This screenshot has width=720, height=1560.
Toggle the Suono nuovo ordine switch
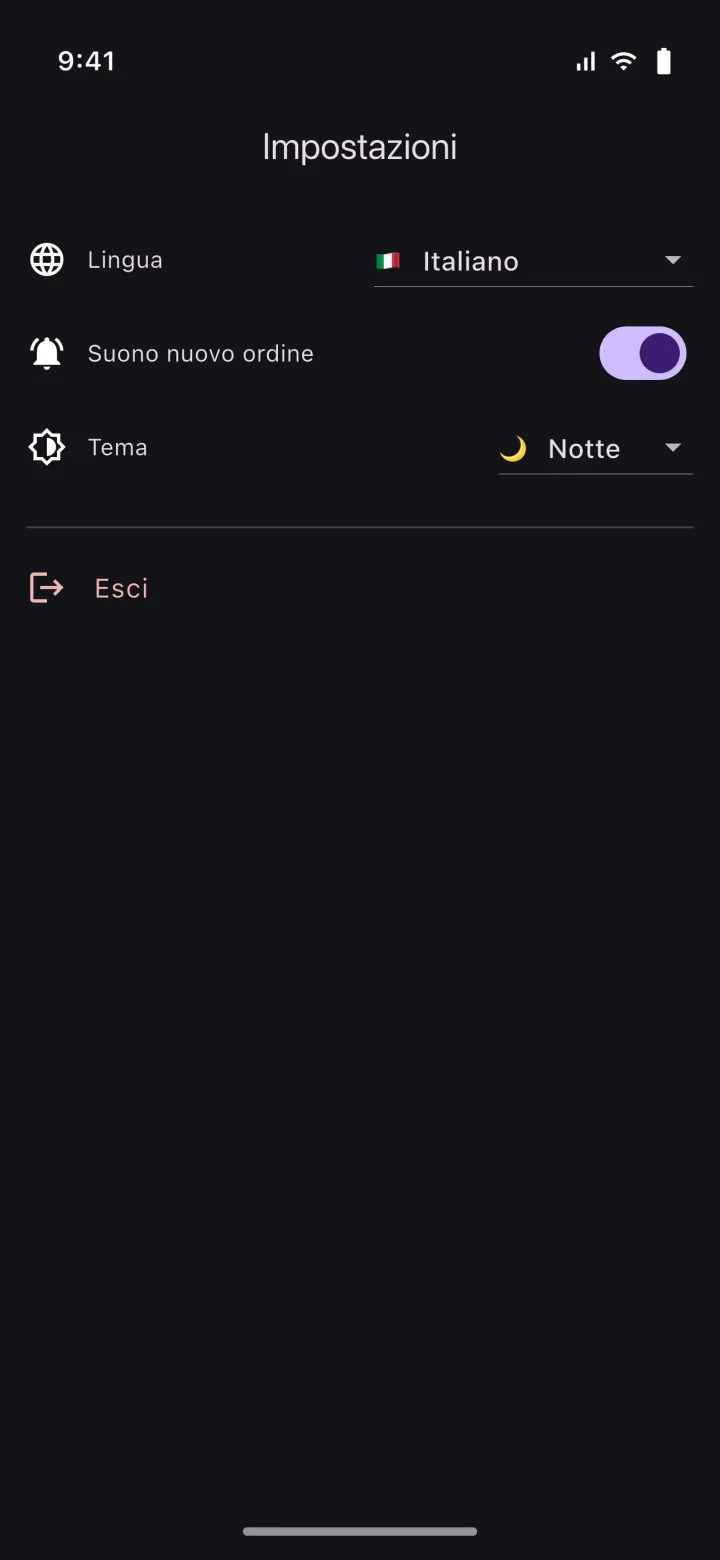tap(643, 353)
